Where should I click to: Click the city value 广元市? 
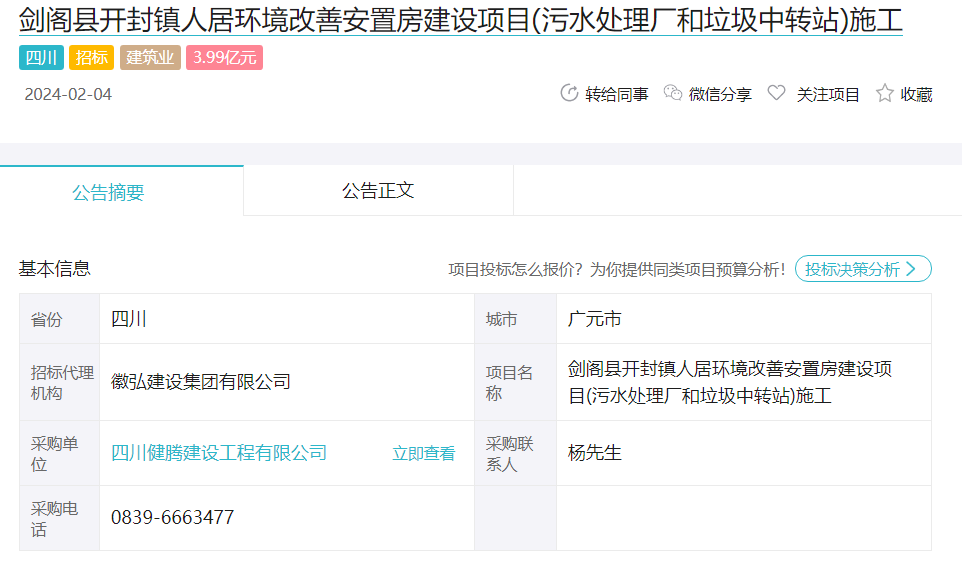(595, 319)
